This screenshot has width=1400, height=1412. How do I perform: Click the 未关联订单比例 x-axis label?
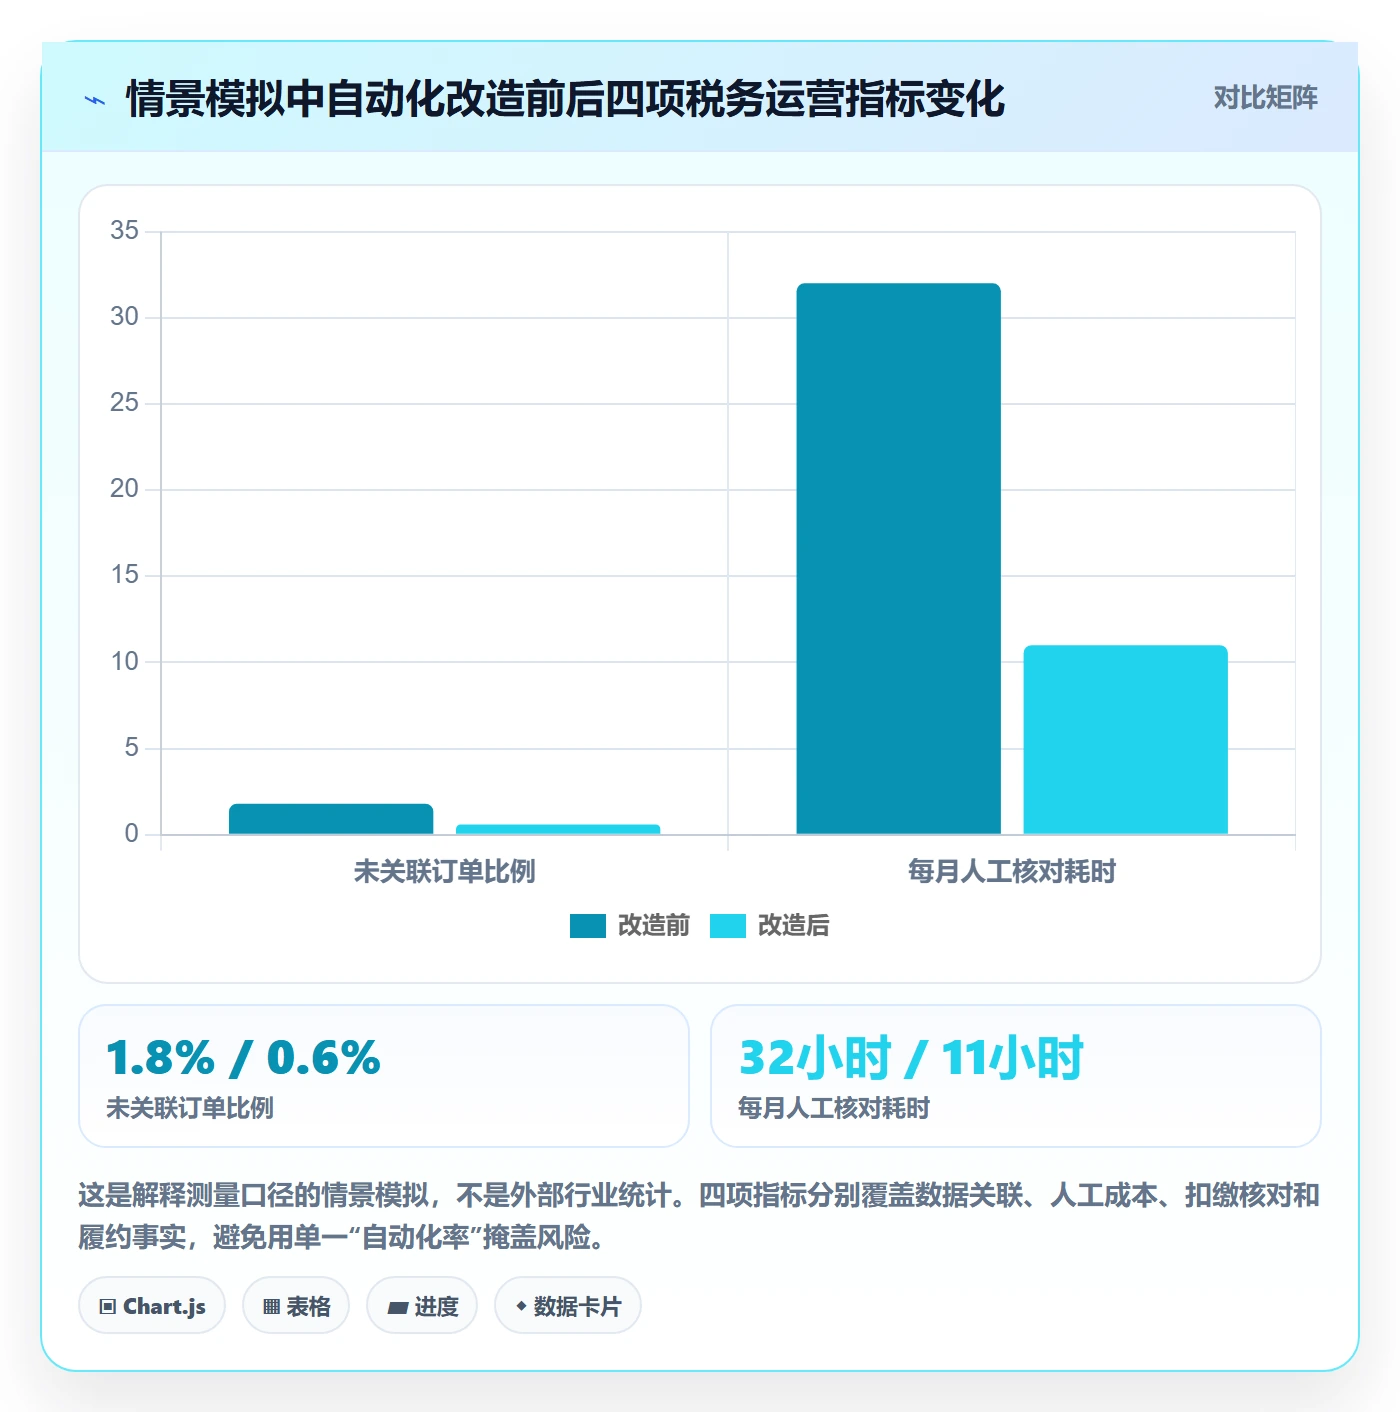coord(445,872)
